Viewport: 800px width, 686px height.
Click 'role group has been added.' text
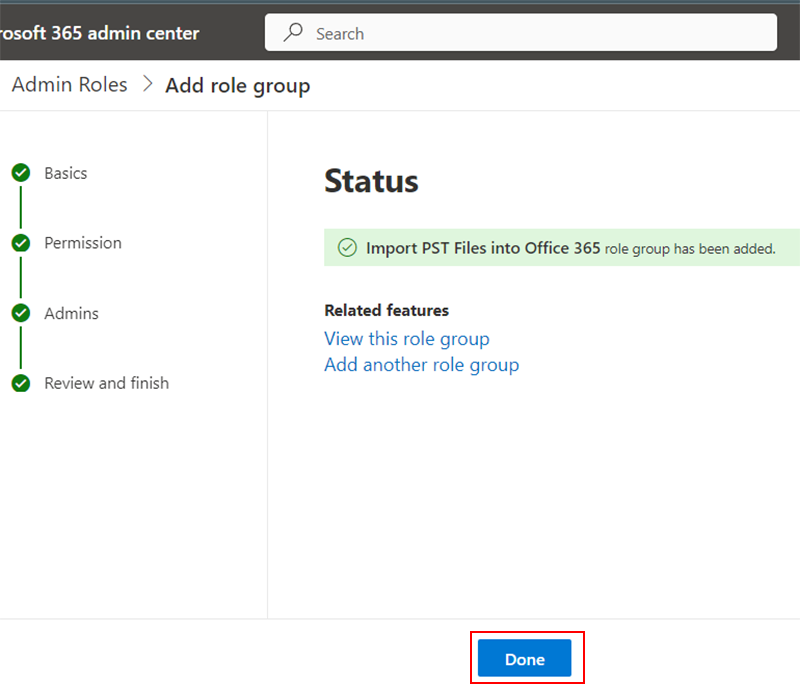[690, 249]
